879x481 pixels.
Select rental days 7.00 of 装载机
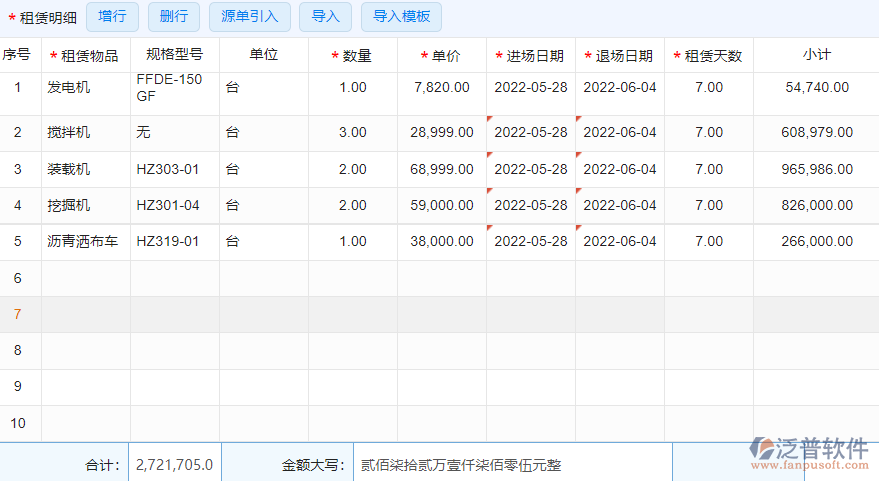[x=709, y=169]
